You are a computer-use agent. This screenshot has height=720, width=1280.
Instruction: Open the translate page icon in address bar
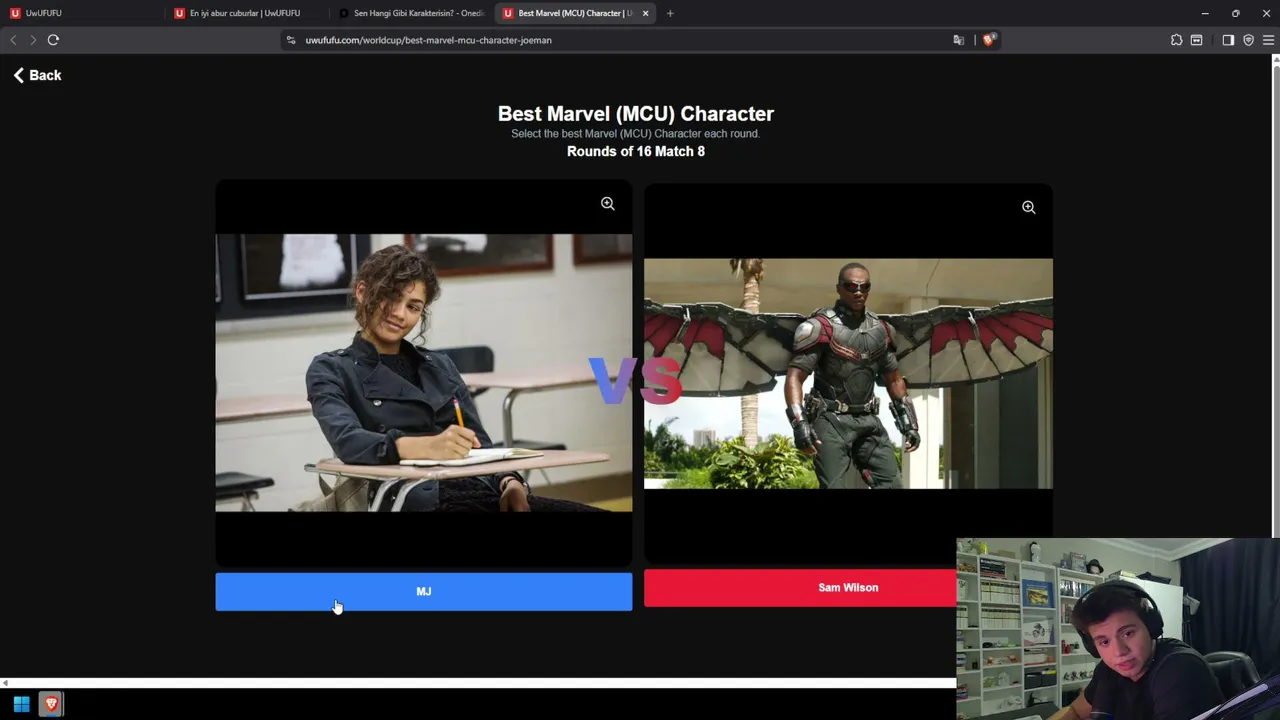(959, 40)
